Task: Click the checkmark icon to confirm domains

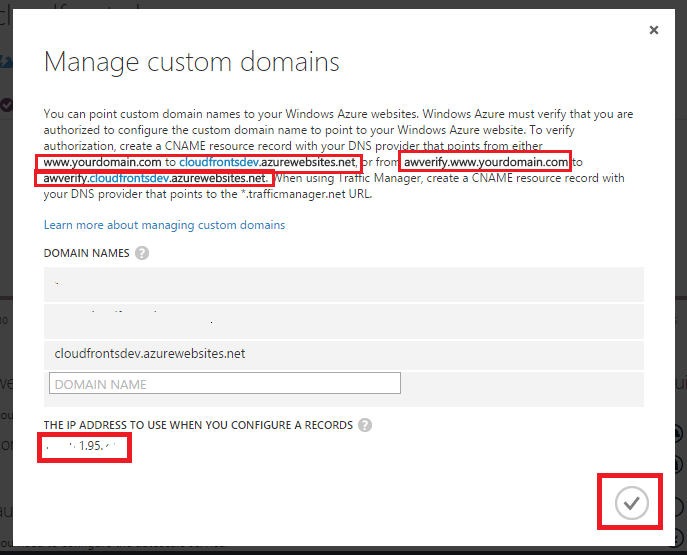Action: pyautogui.click(x=631, y=503)
